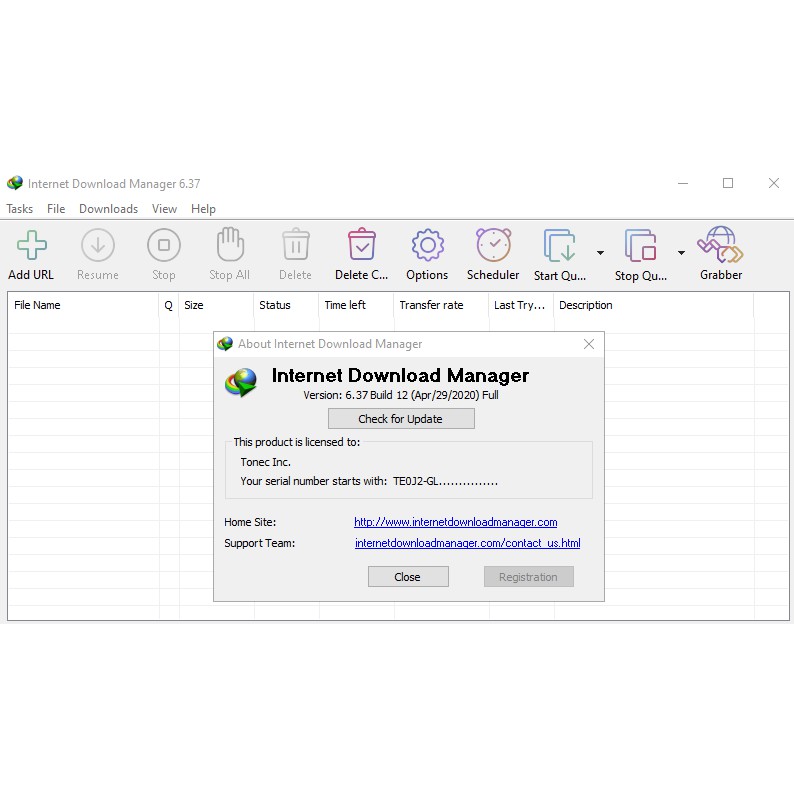Open the Downloads menu
The width and height of the screenshot is (794, 794).
pos(108,209)
